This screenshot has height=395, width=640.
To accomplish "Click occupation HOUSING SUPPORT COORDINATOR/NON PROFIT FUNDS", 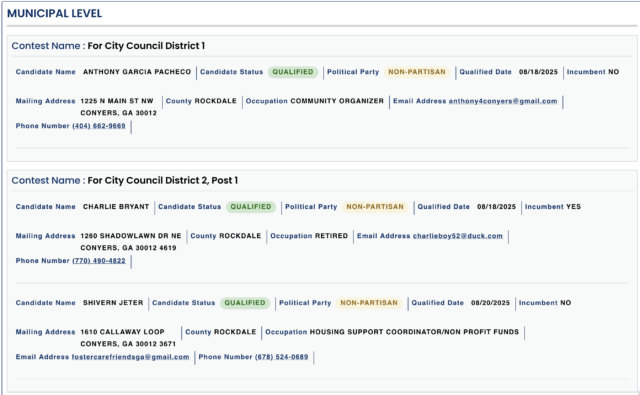I will pyautogui.click(x=414, y=332).
